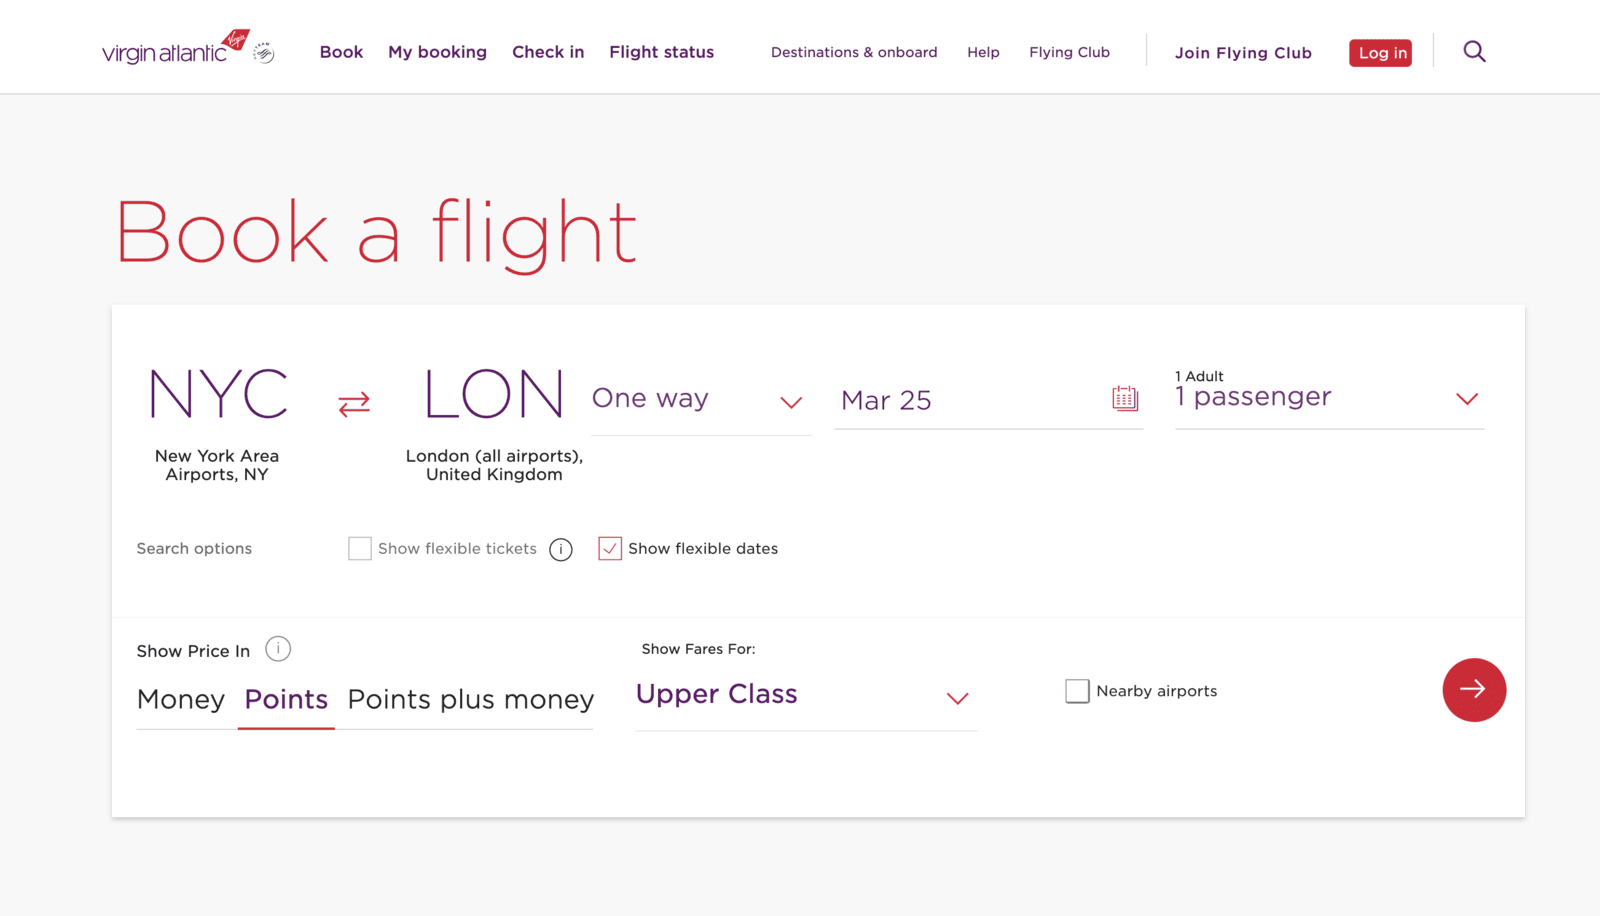This screenshot has height=916, width=1600.
Task: Open the Join Flying Club link
Action: 1243,52
